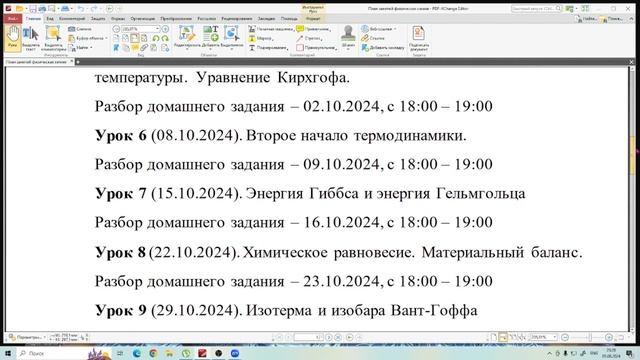This screenshot has width=640, height=360.
Task: Open the Options (Параметры) dropdown in status bar
Action: pos(27,338)
